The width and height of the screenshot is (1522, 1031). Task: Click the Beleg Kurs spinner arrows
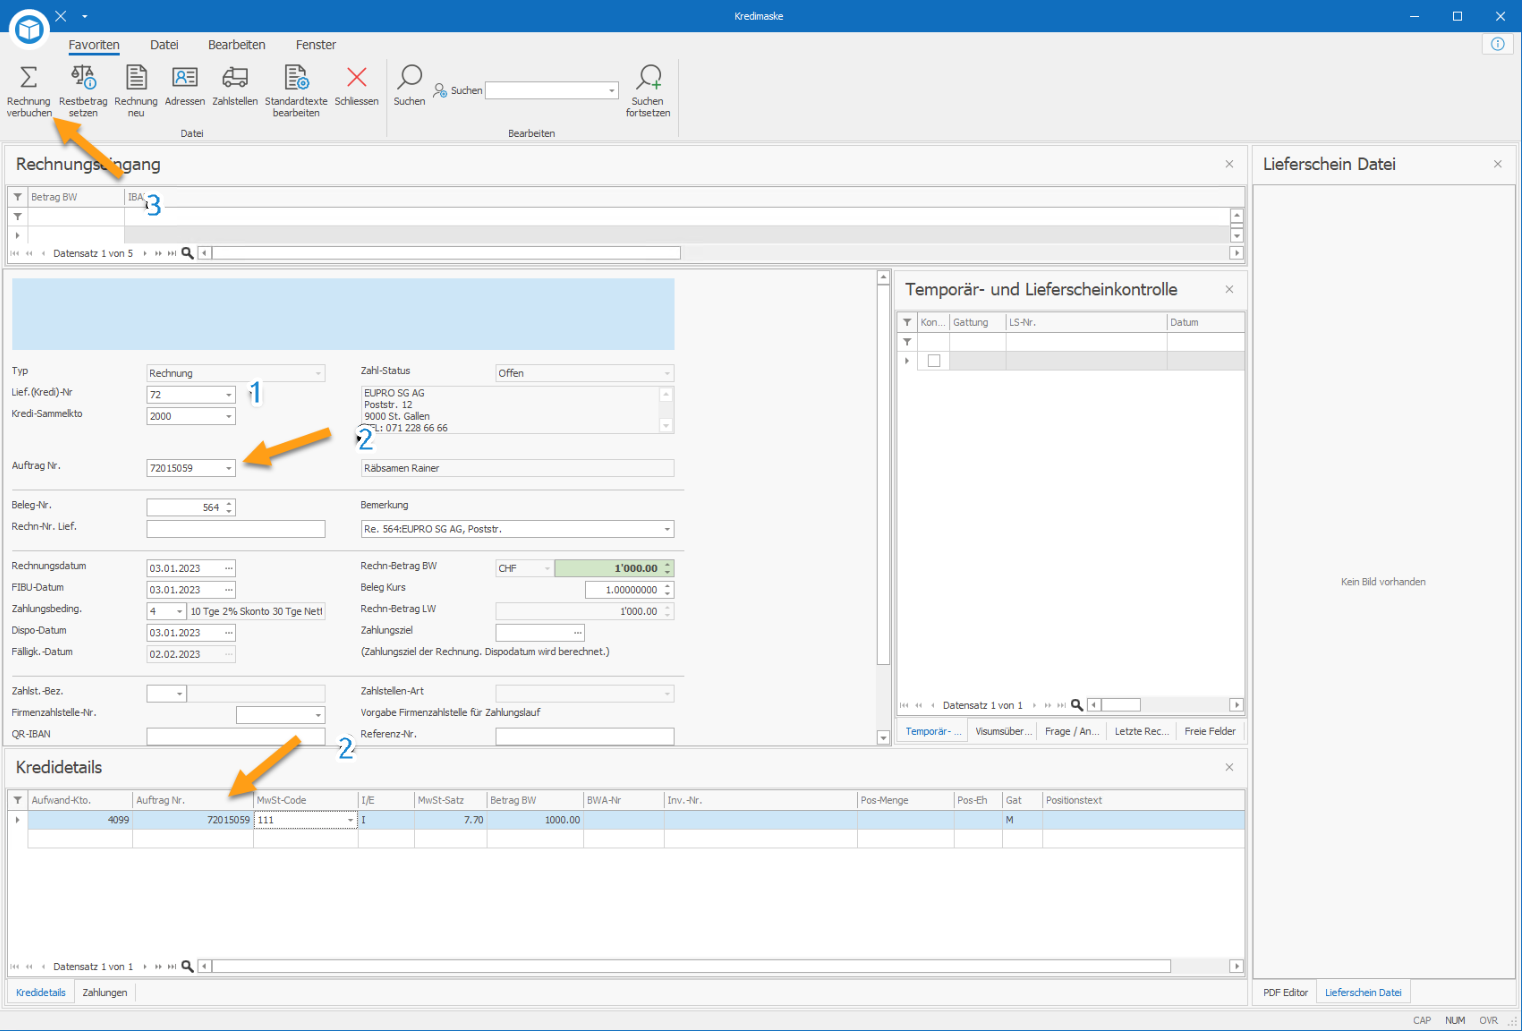(668, 590)
